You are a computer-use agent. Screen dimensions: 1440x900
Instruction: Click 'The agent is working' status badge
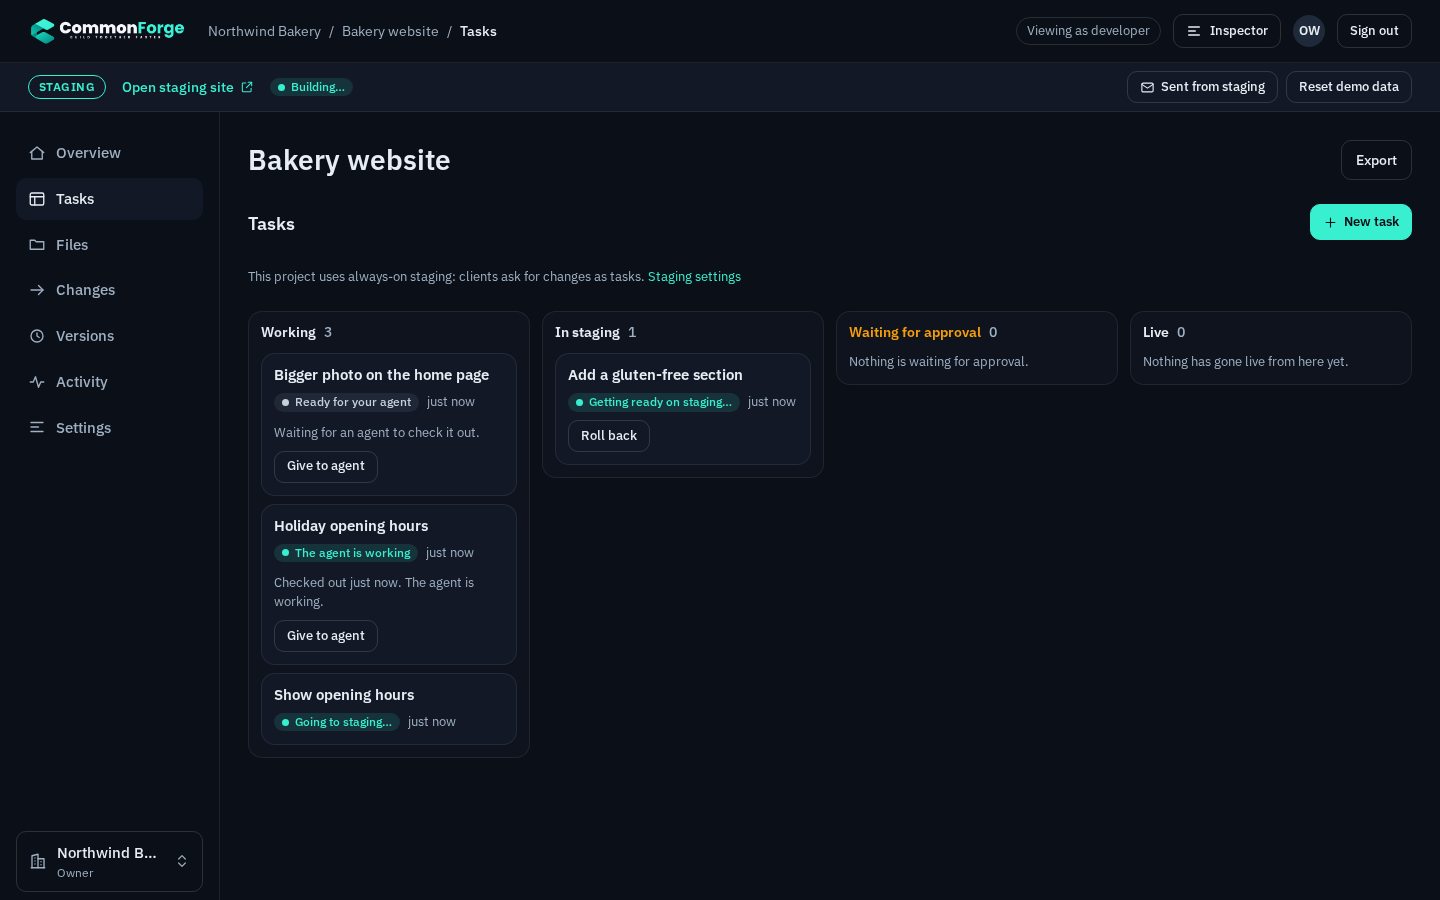click(346, 553)
